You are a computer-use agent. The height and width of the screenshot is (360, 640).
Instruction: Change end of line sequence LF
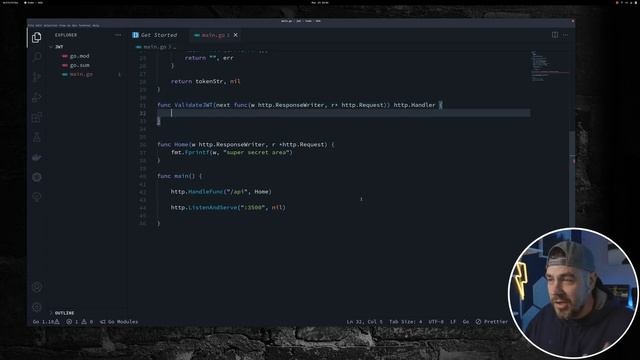[453, 322]
